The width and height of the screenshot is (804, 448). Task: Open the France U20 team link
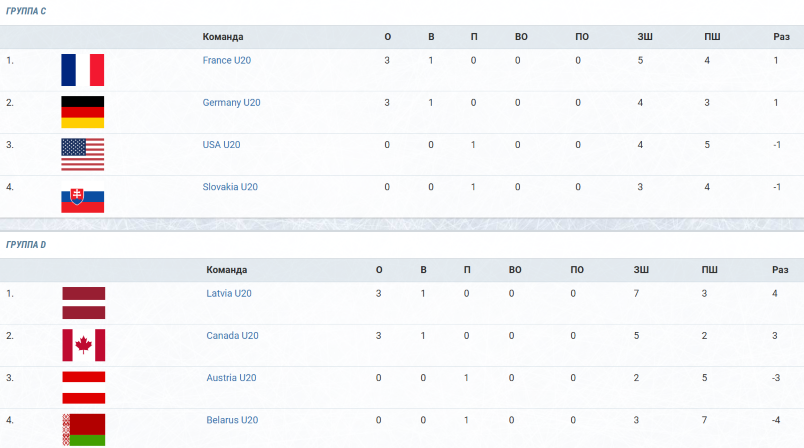pyautogui.click(x=227, y=60)
